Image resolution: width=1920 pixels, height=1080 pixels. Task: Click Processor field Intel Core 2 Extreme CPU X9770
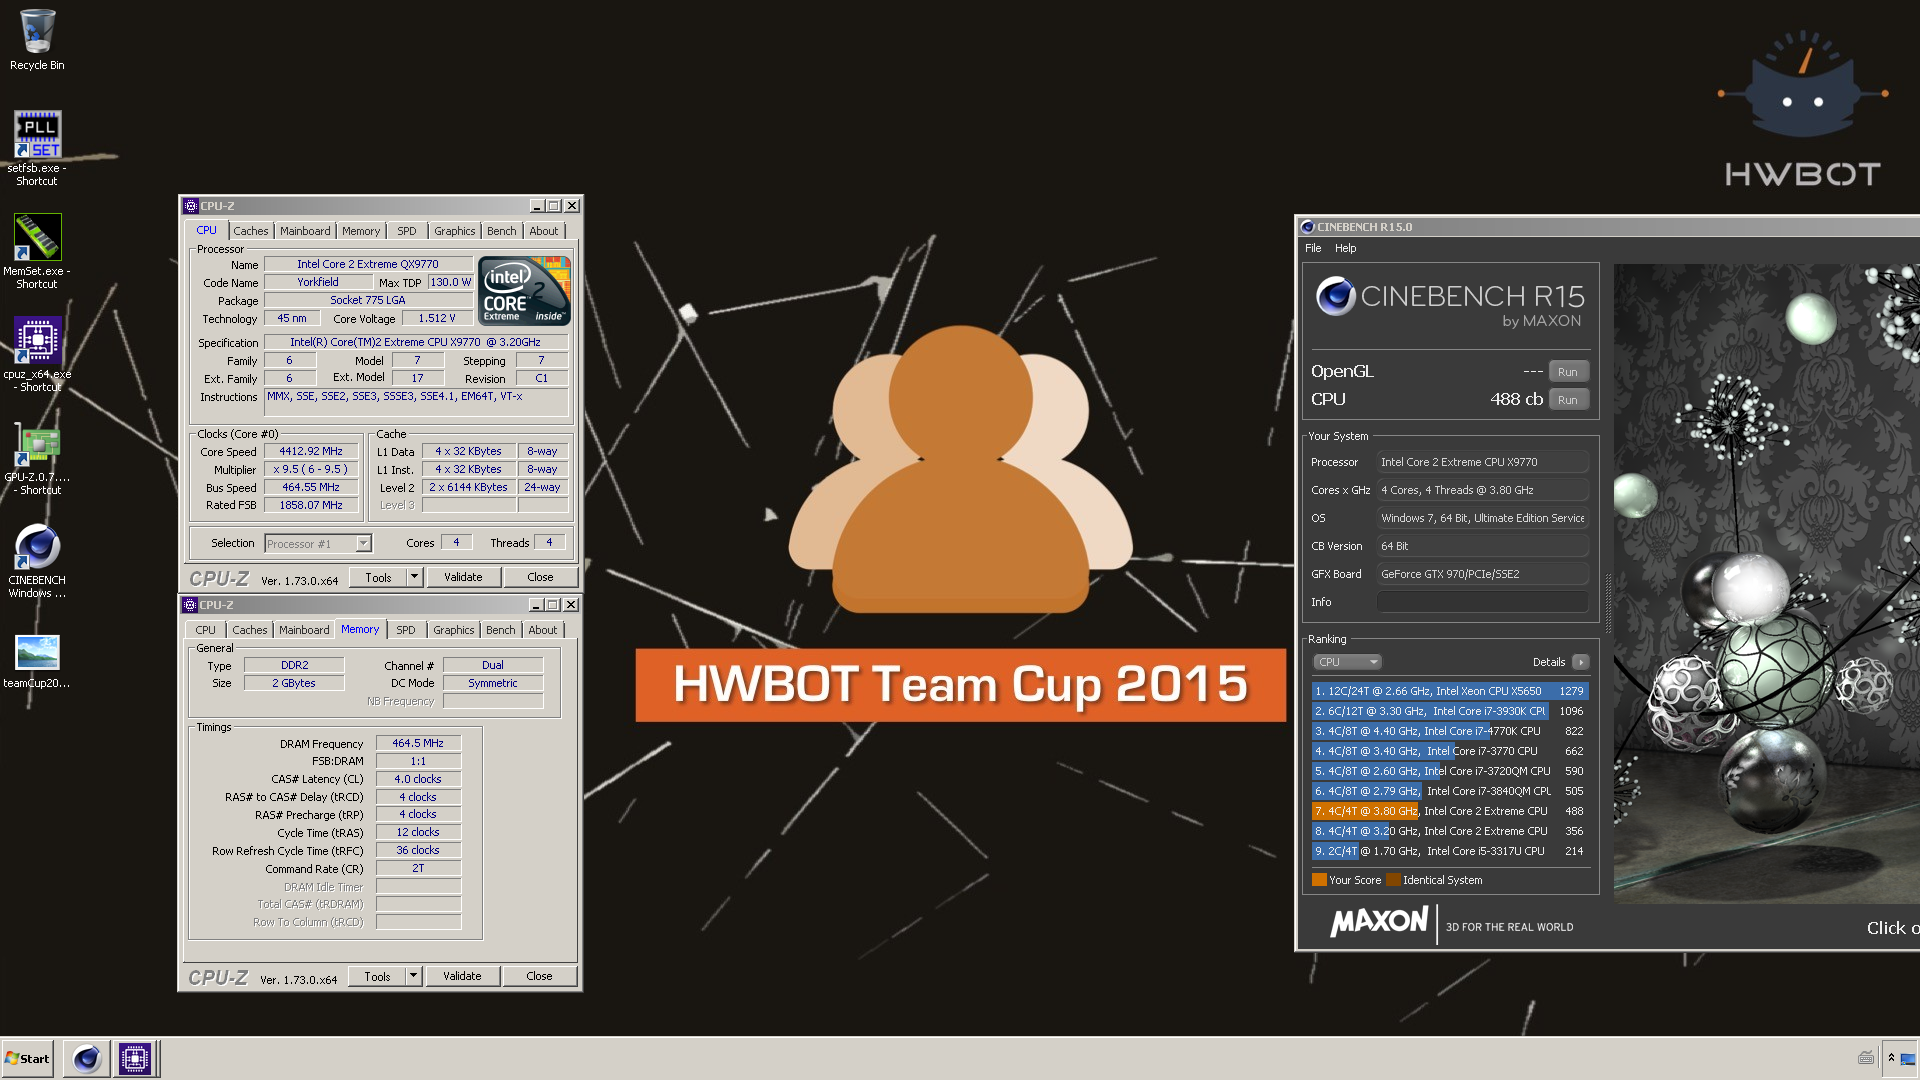click(1482, 462)
